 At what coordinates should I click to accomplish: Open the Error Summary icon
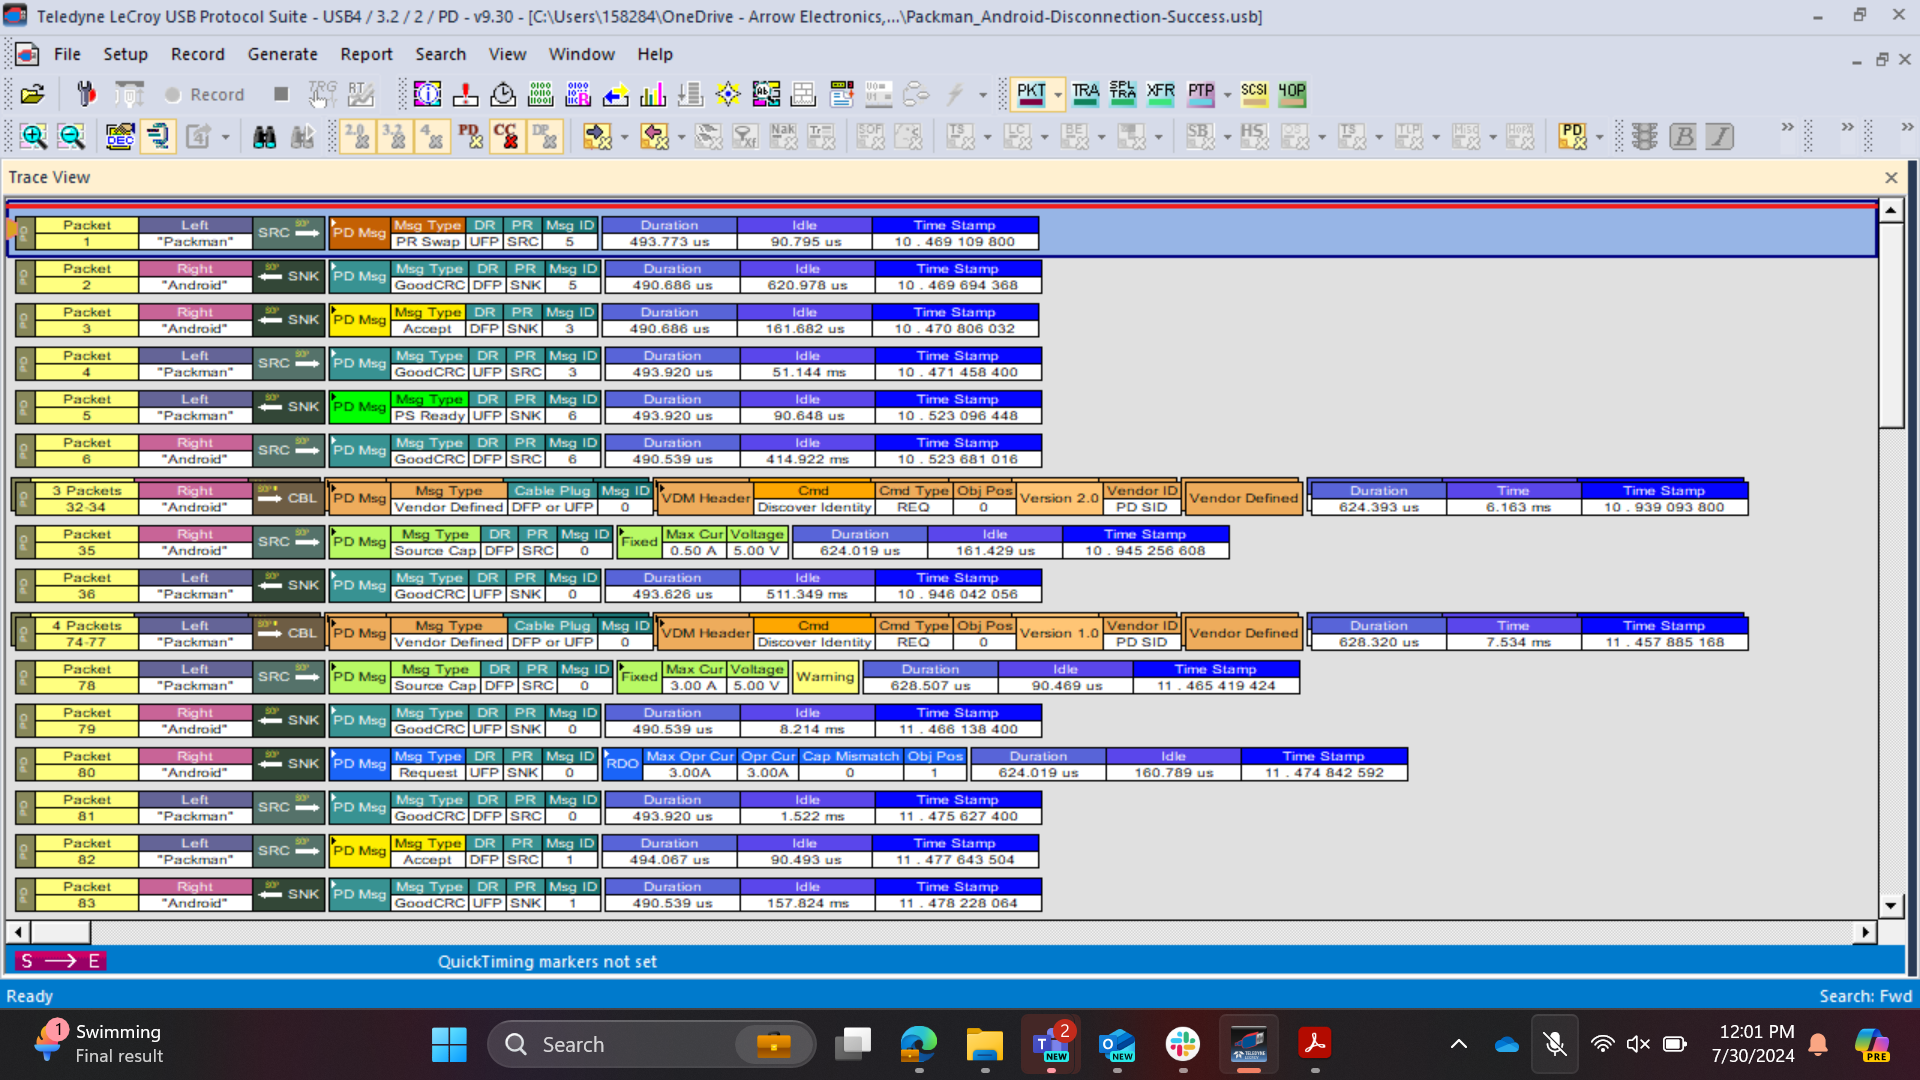pos(465,94)
